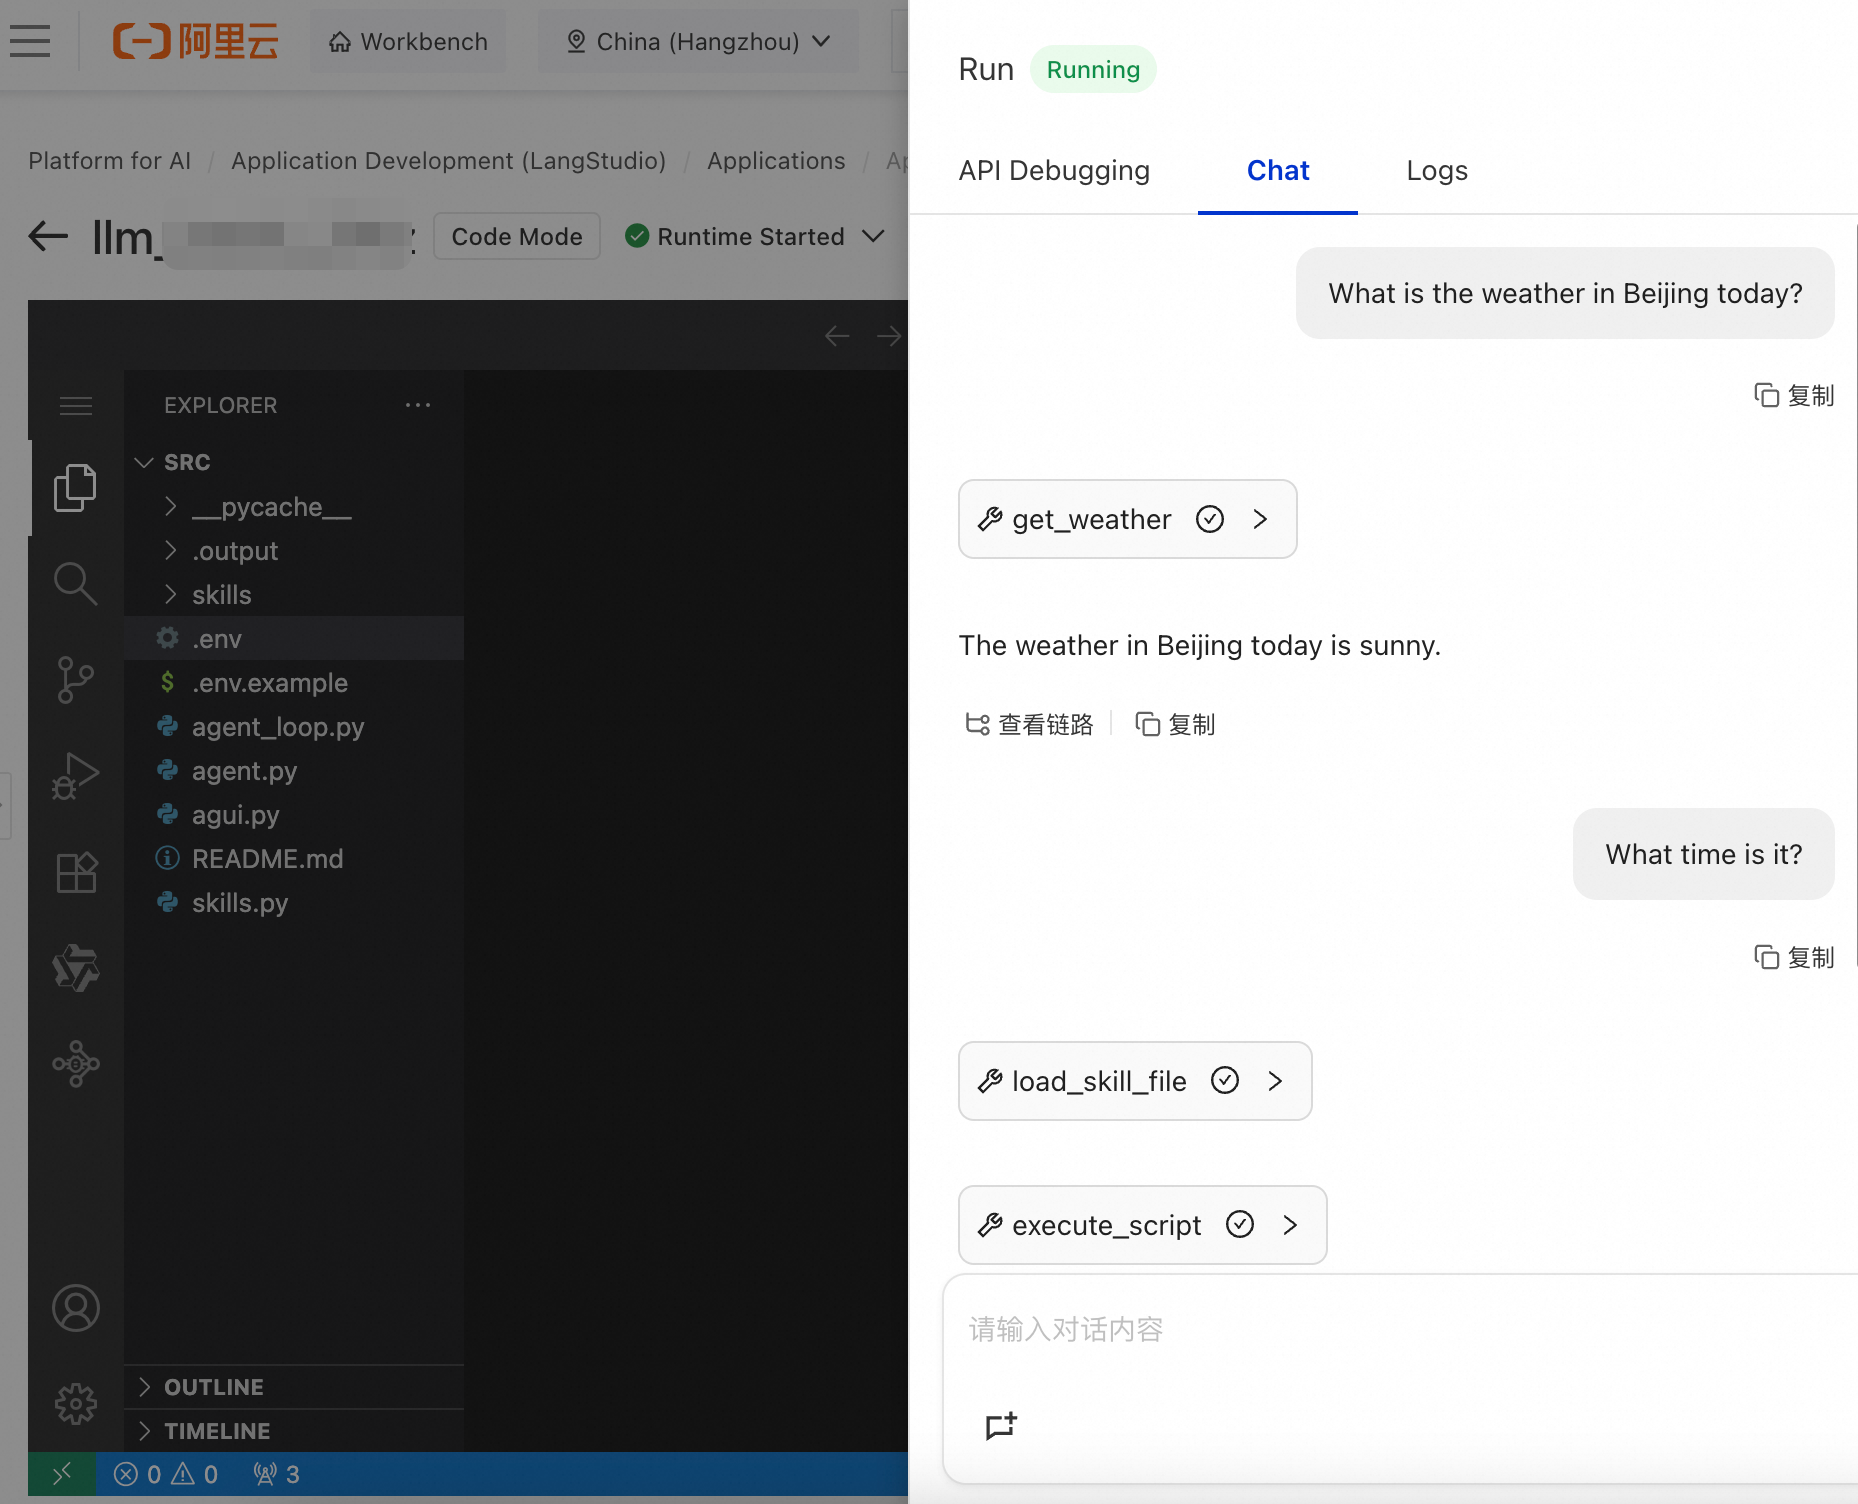1858x1504 pixels.
Task: Open agent_loop.py in the explorer
Action: (x=294, y=727)
